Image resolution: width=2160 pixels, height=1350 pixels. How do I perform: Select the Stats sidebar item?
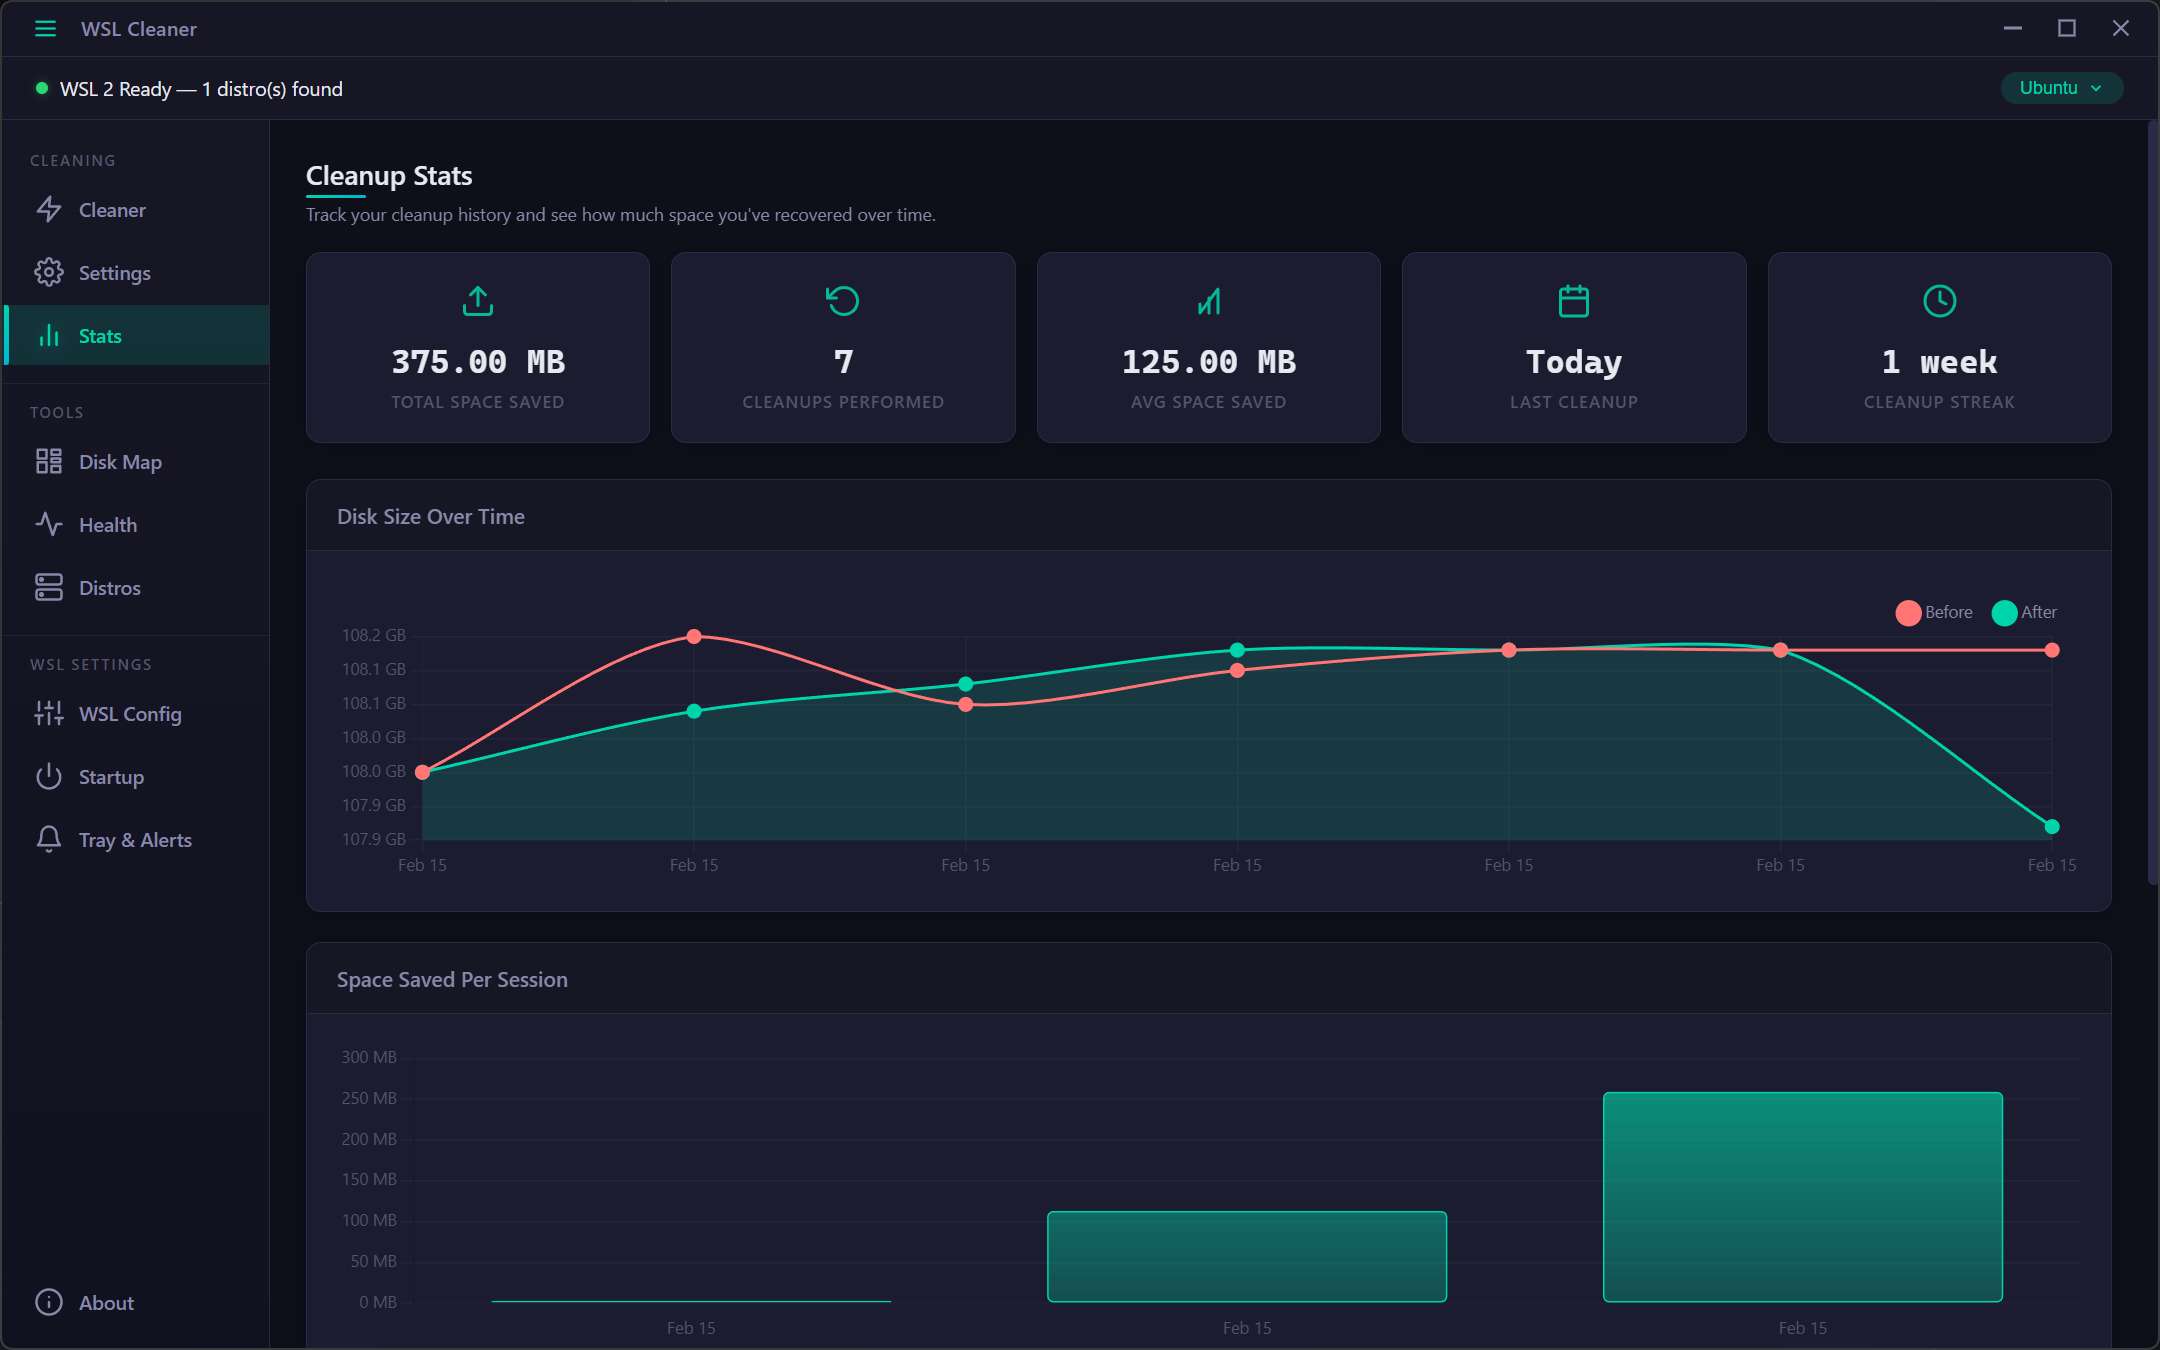point(100,336)
